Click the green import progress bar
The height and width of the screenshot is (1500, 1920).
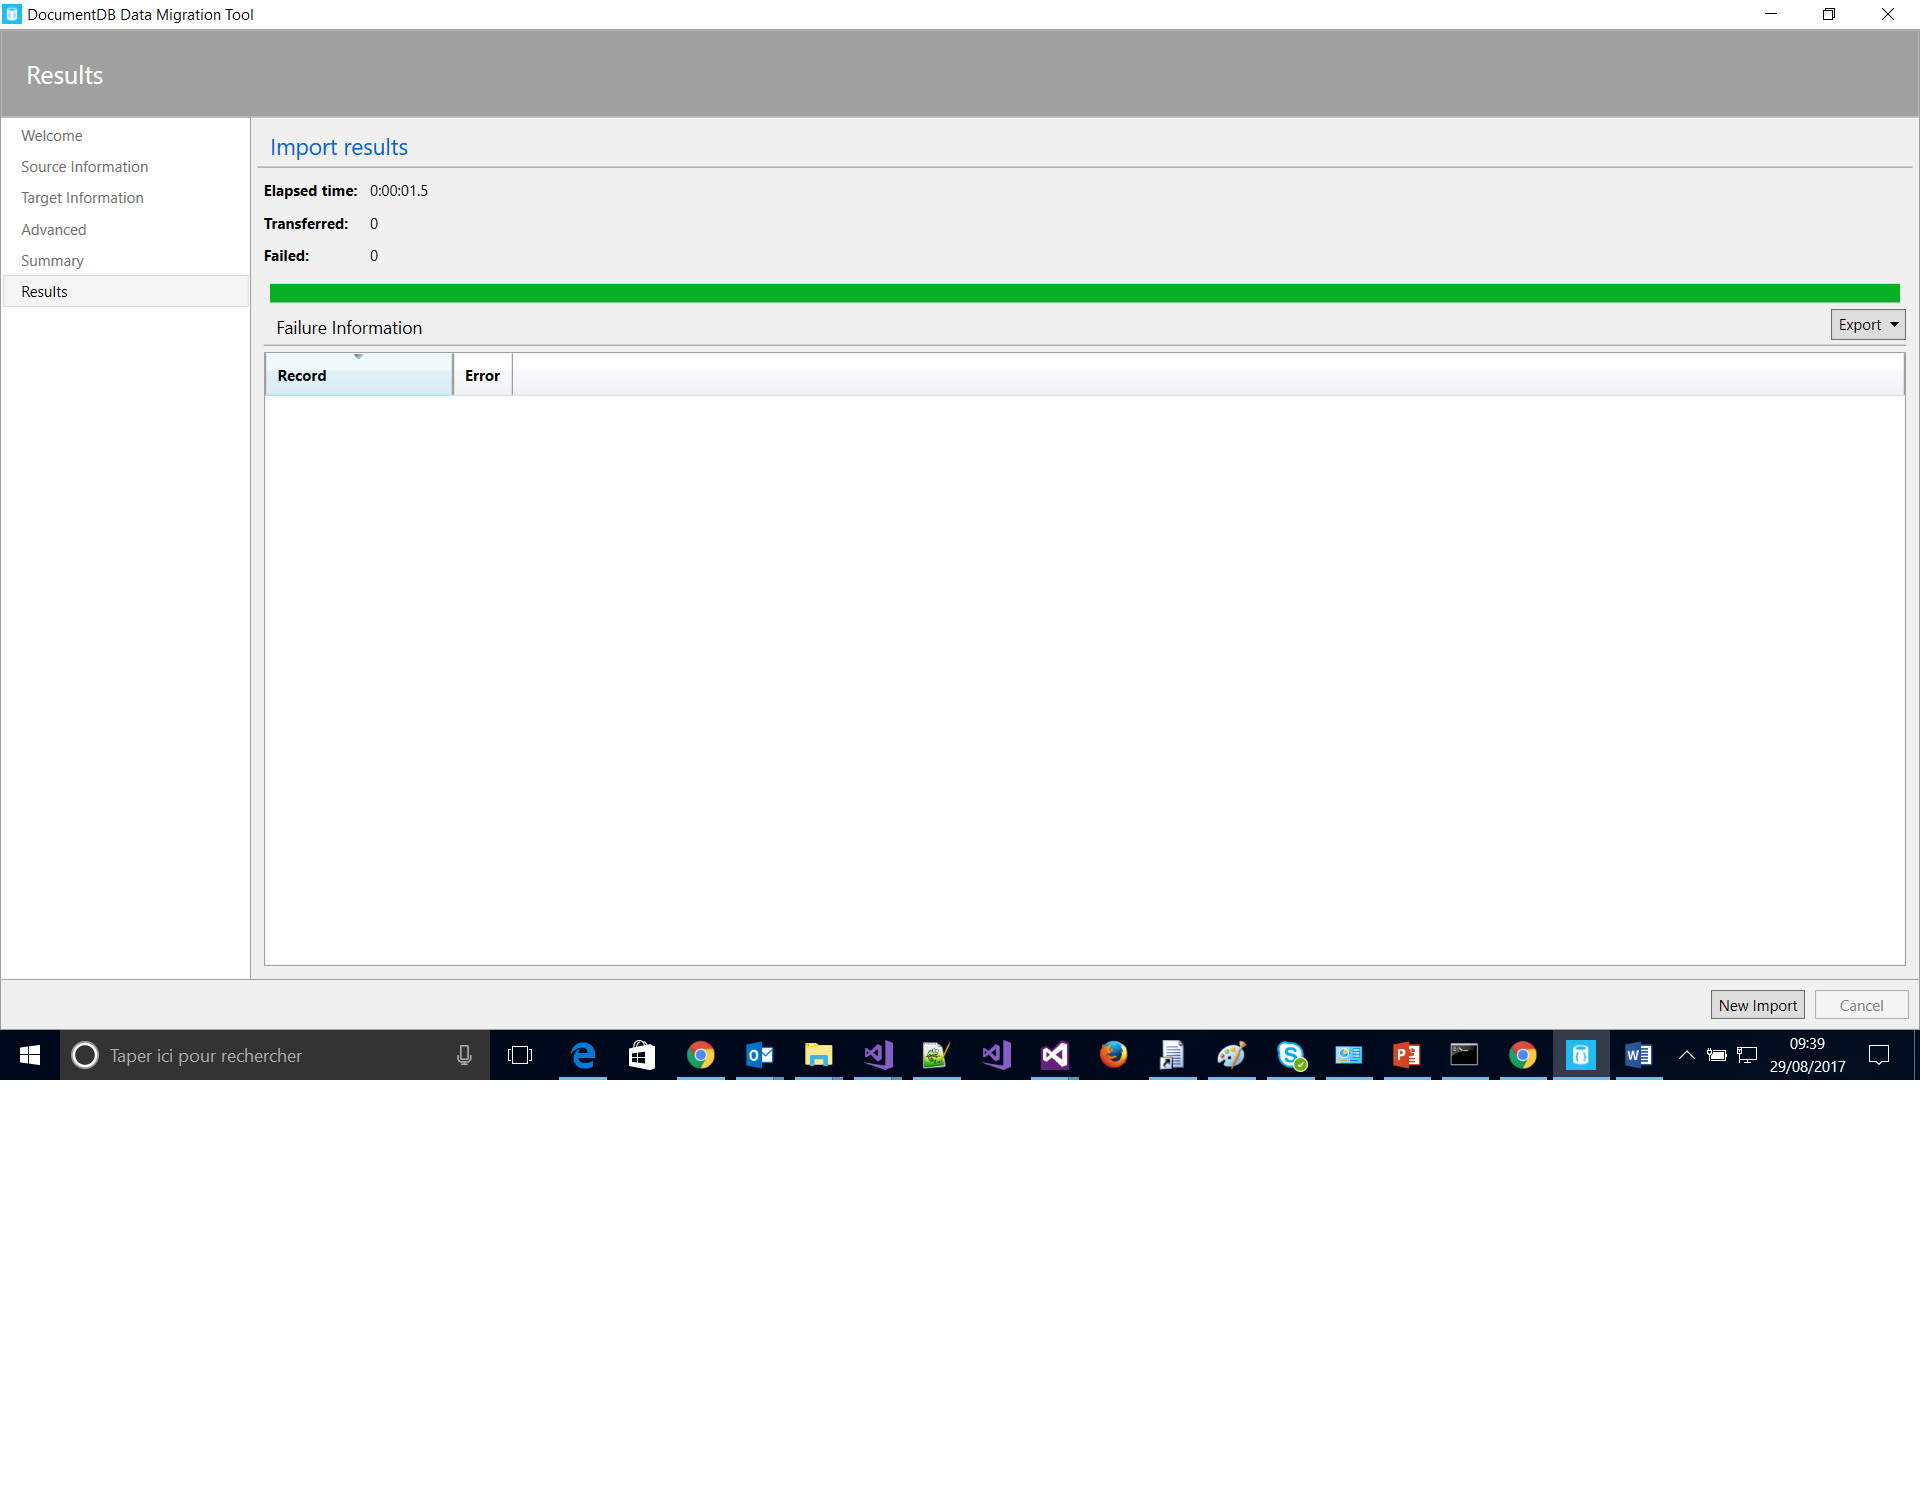pos(1084,293)
